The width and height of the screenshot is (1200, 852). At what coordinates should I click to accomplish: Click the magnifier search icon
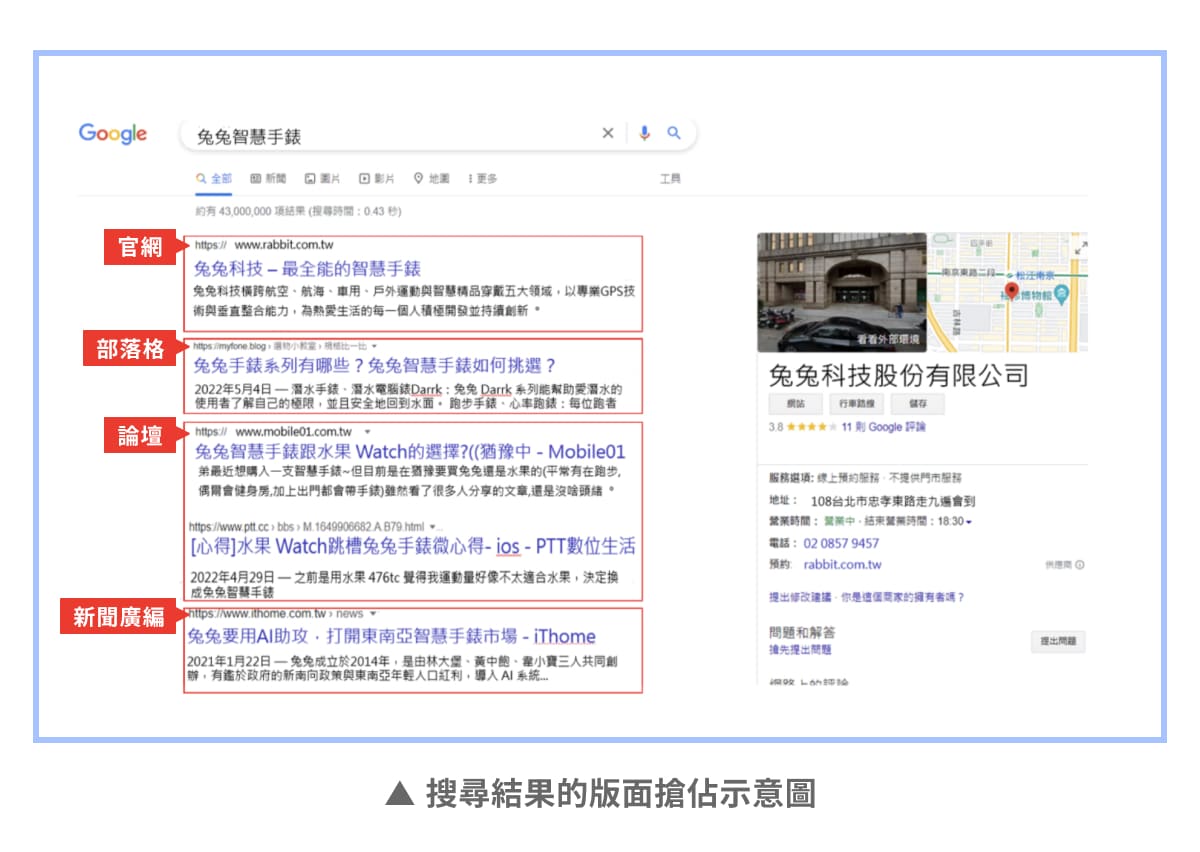coord(674,133)
